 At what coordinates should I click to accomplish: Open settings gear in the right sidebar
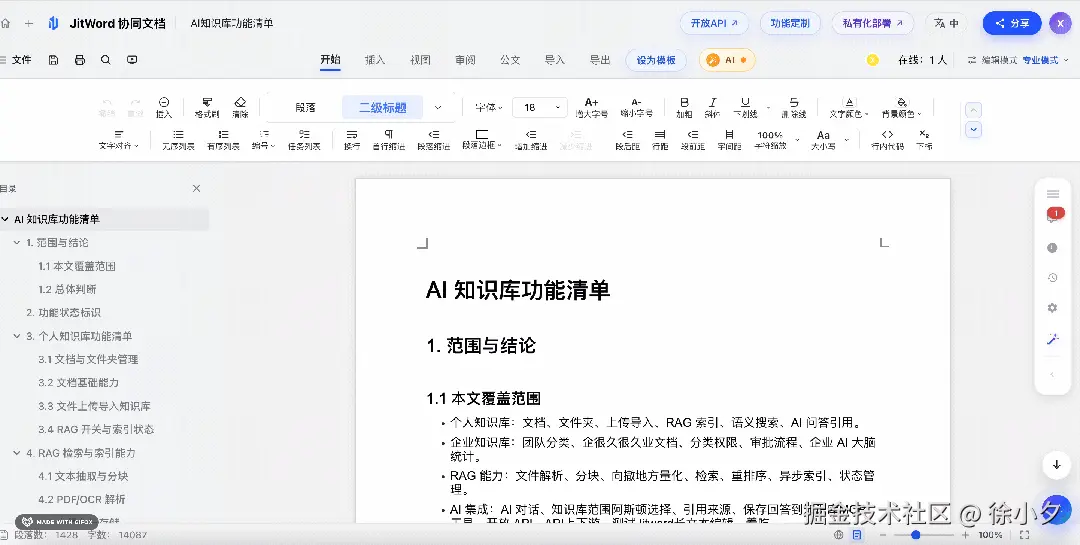tap(1052, 308)
